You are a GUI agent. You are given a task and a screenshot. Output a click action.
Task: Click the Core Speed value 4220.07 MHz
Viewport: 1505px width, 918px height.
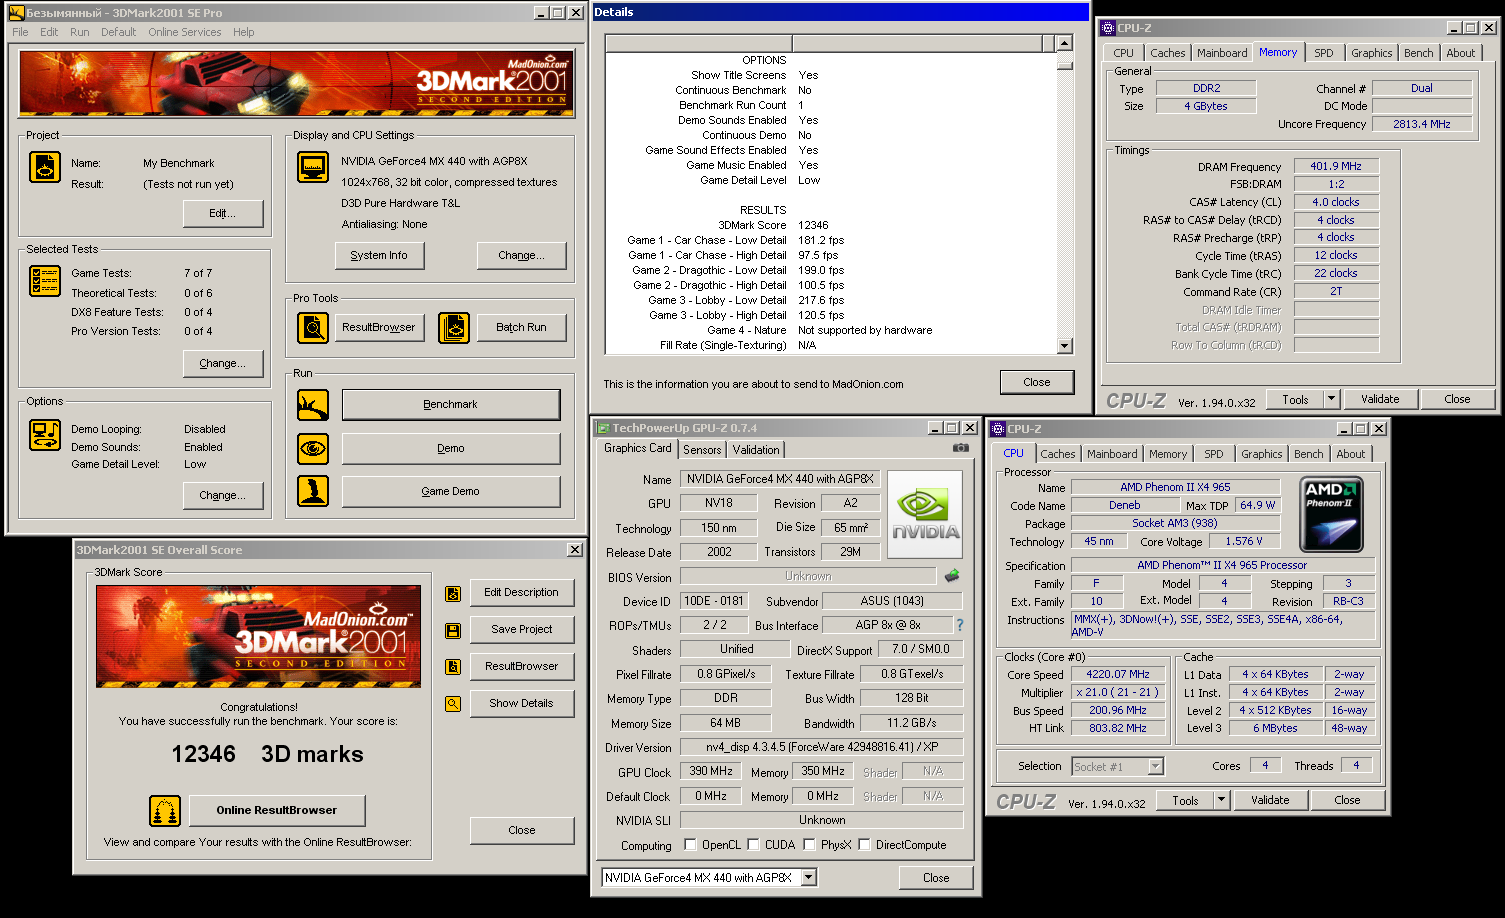(1118, 674)
